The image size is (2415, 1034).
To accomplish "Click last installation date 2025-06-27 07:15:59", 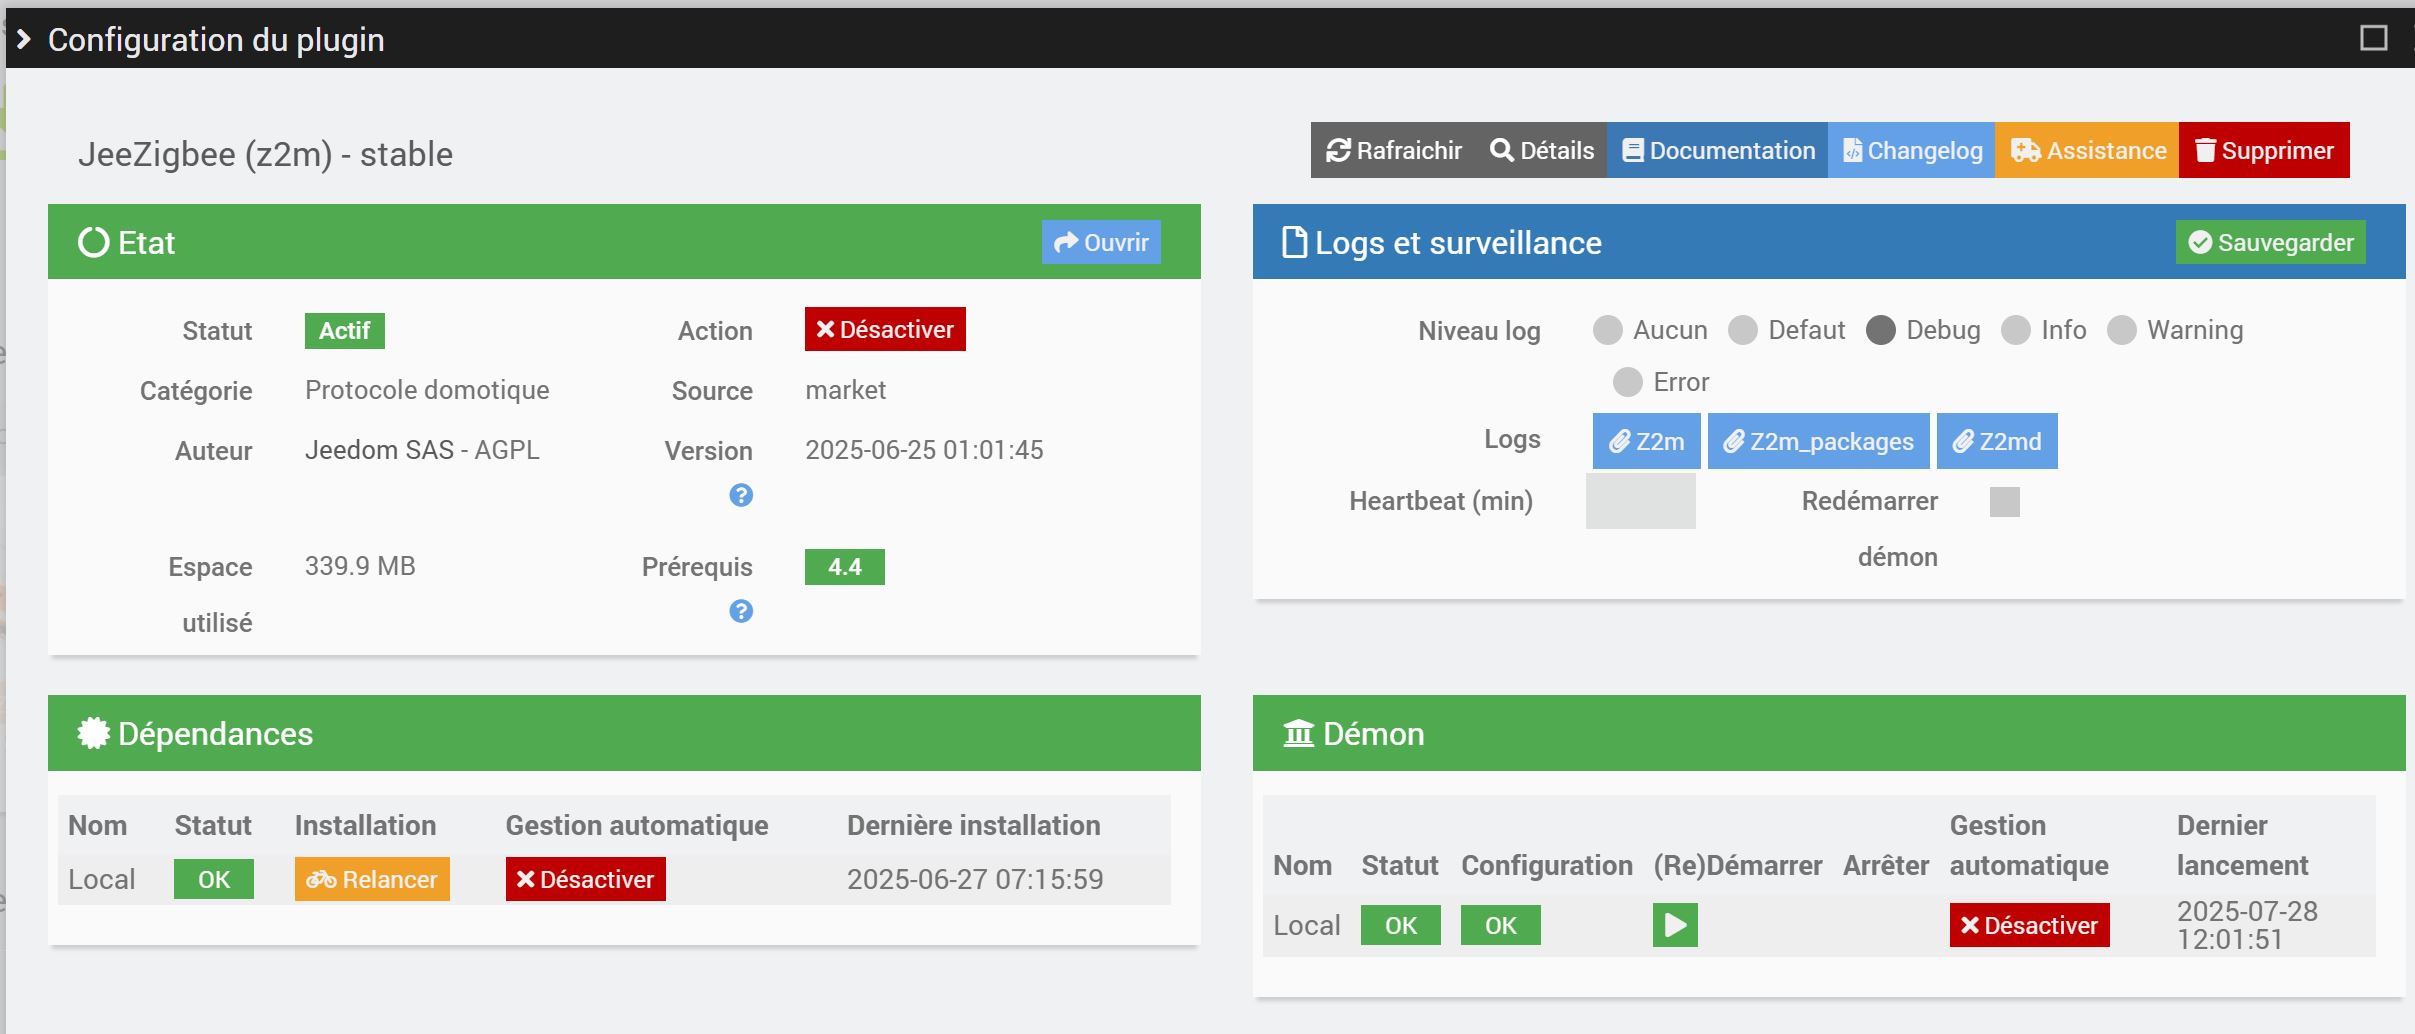I will click(x=975, y=879).
